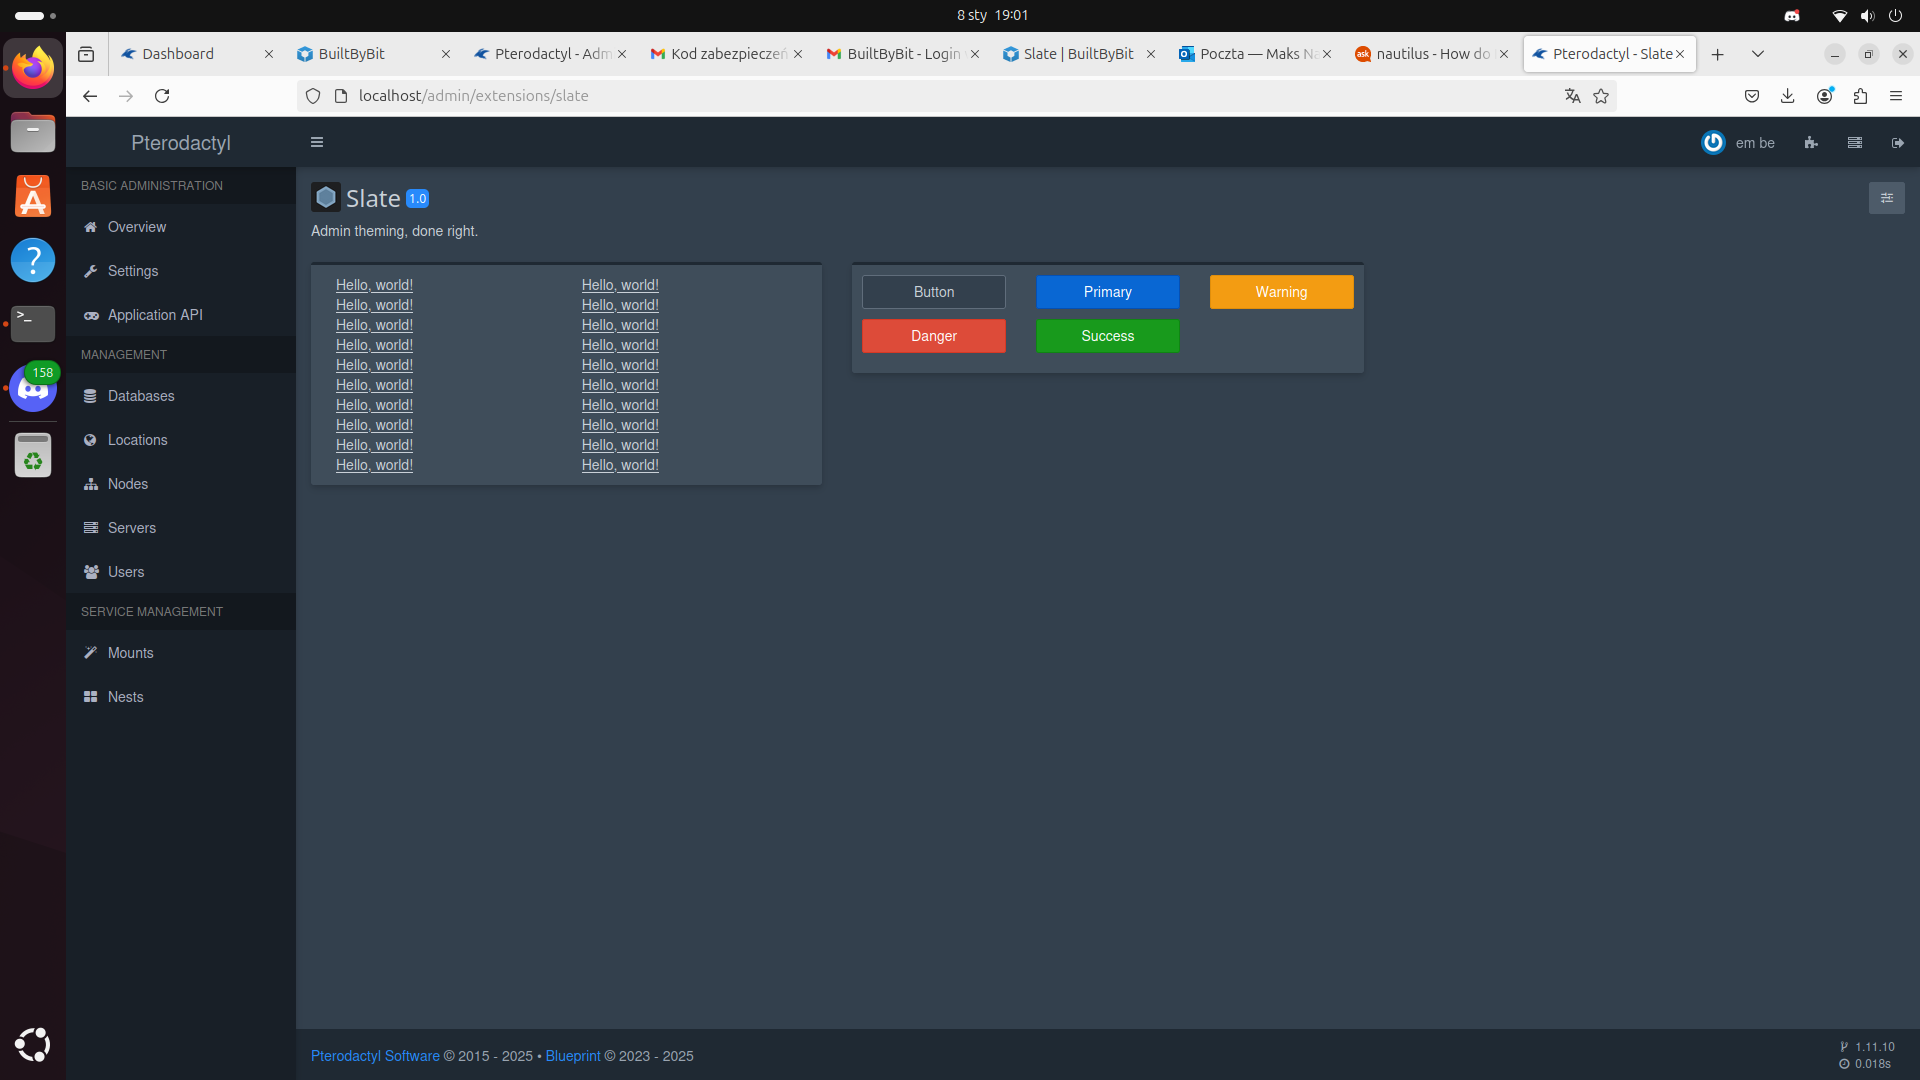The height and width of the screenshot is (1080, 1920).
Task: Switch to Poczta — Maks tab
Action: (1254, 54)
